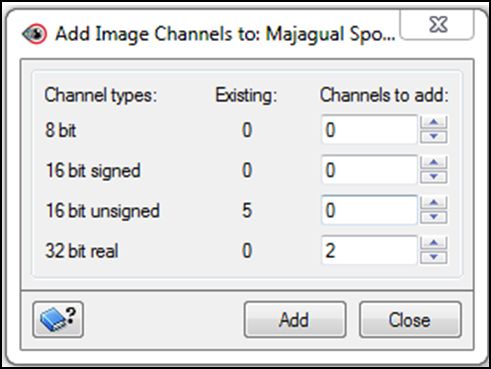The height and width of the screenshot is (369, 491).
Task: Select the 16 bit signed input field
Action: (x=369, y=170)
